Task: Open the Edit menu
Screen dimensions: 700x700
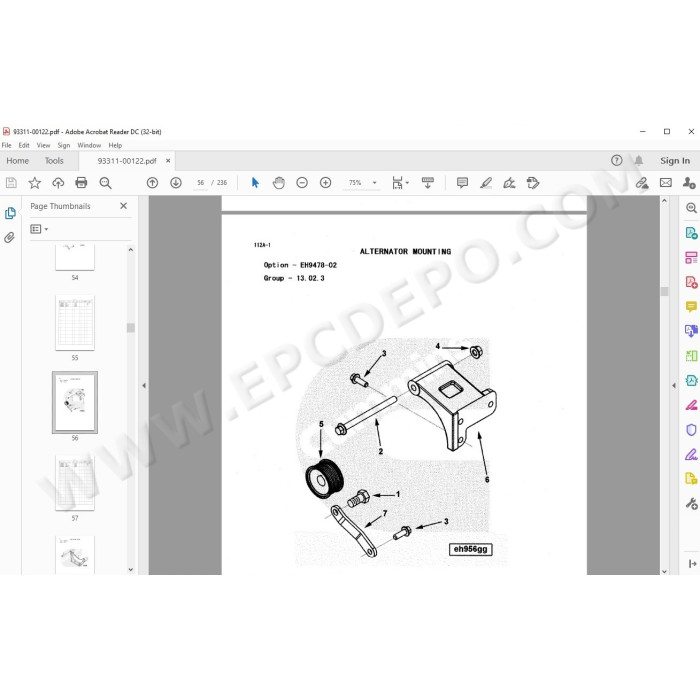Action: (x=24, y=145)
